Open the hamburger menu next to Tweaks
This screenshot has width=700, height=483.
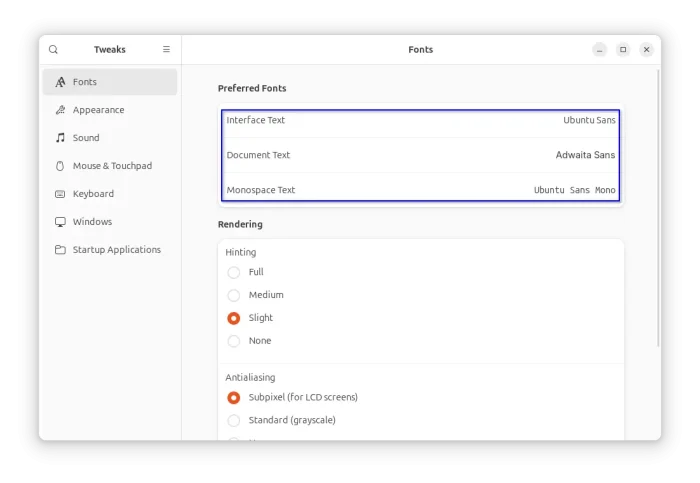coord(166,49)
